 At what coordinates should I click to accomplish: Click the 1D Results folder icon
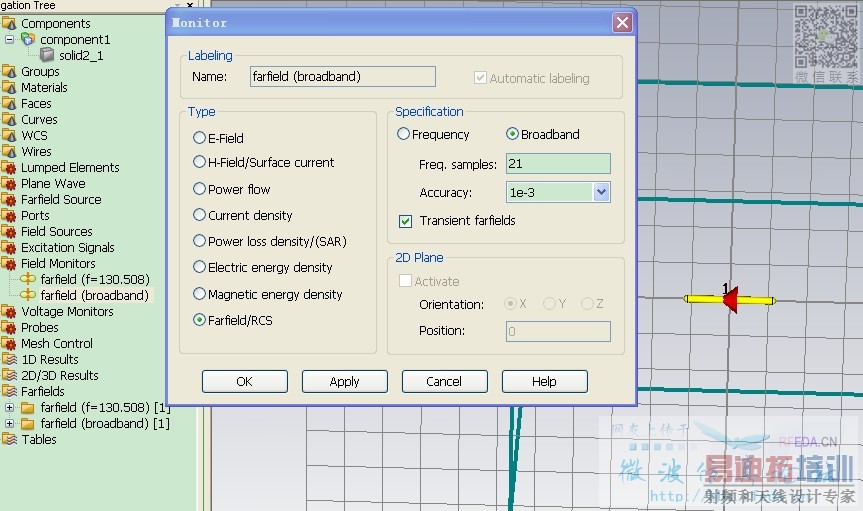(9, 359)
